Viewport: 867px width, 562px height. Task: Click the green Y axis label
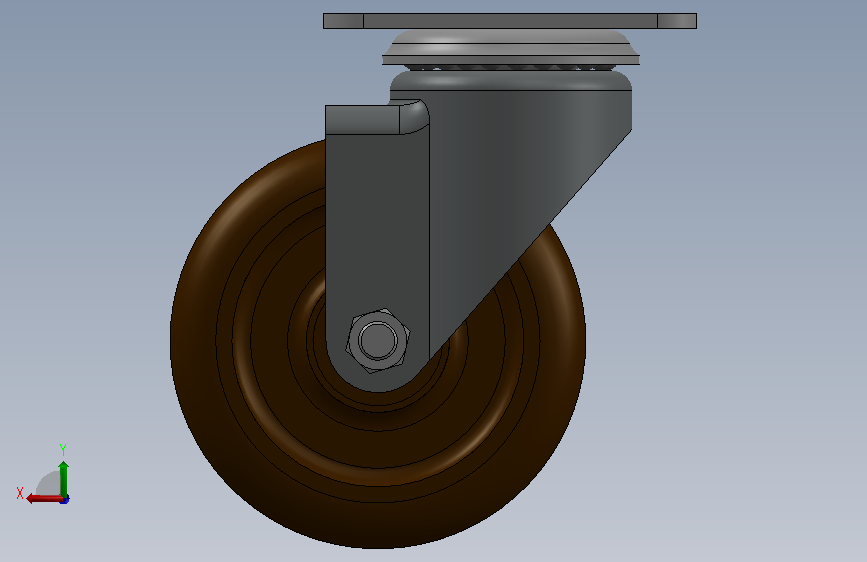coord(63,450)
